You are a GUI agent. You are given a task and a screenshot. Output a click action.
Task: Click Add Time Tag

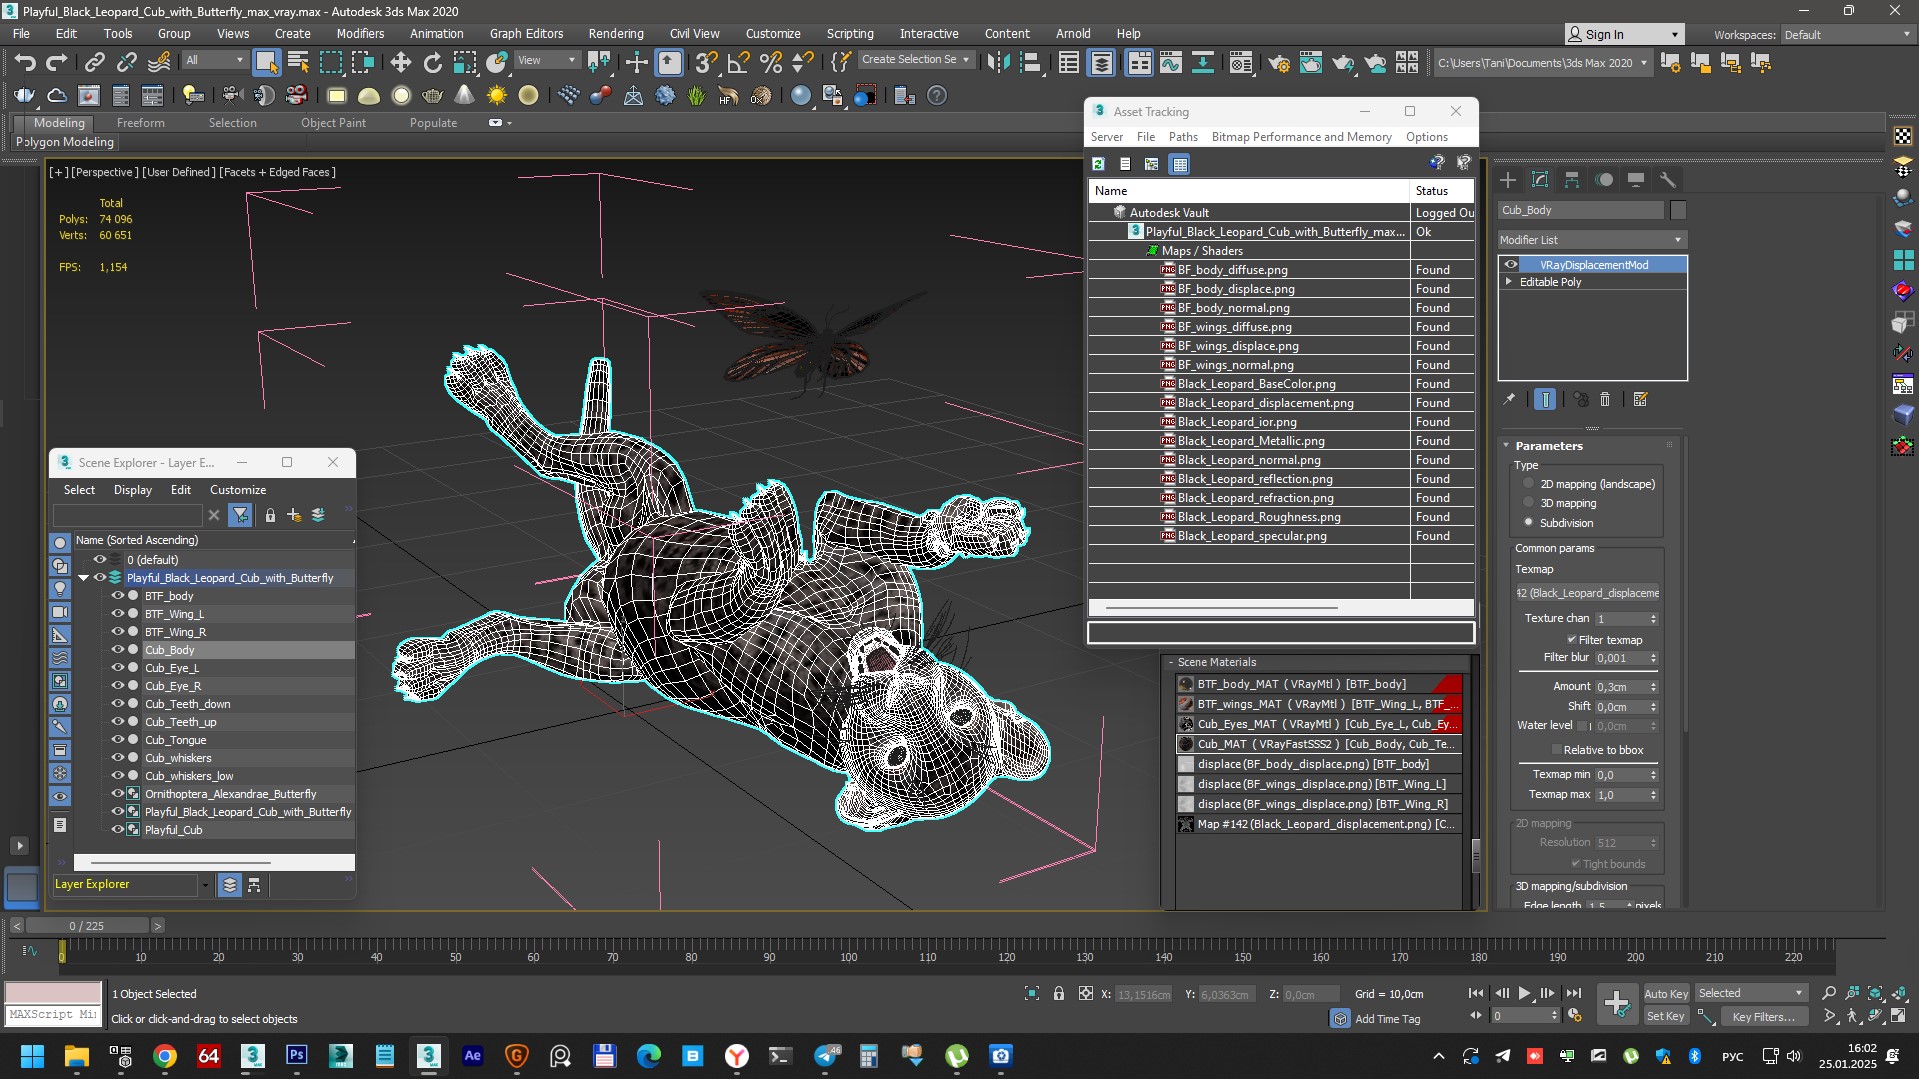point(1387,1019)
